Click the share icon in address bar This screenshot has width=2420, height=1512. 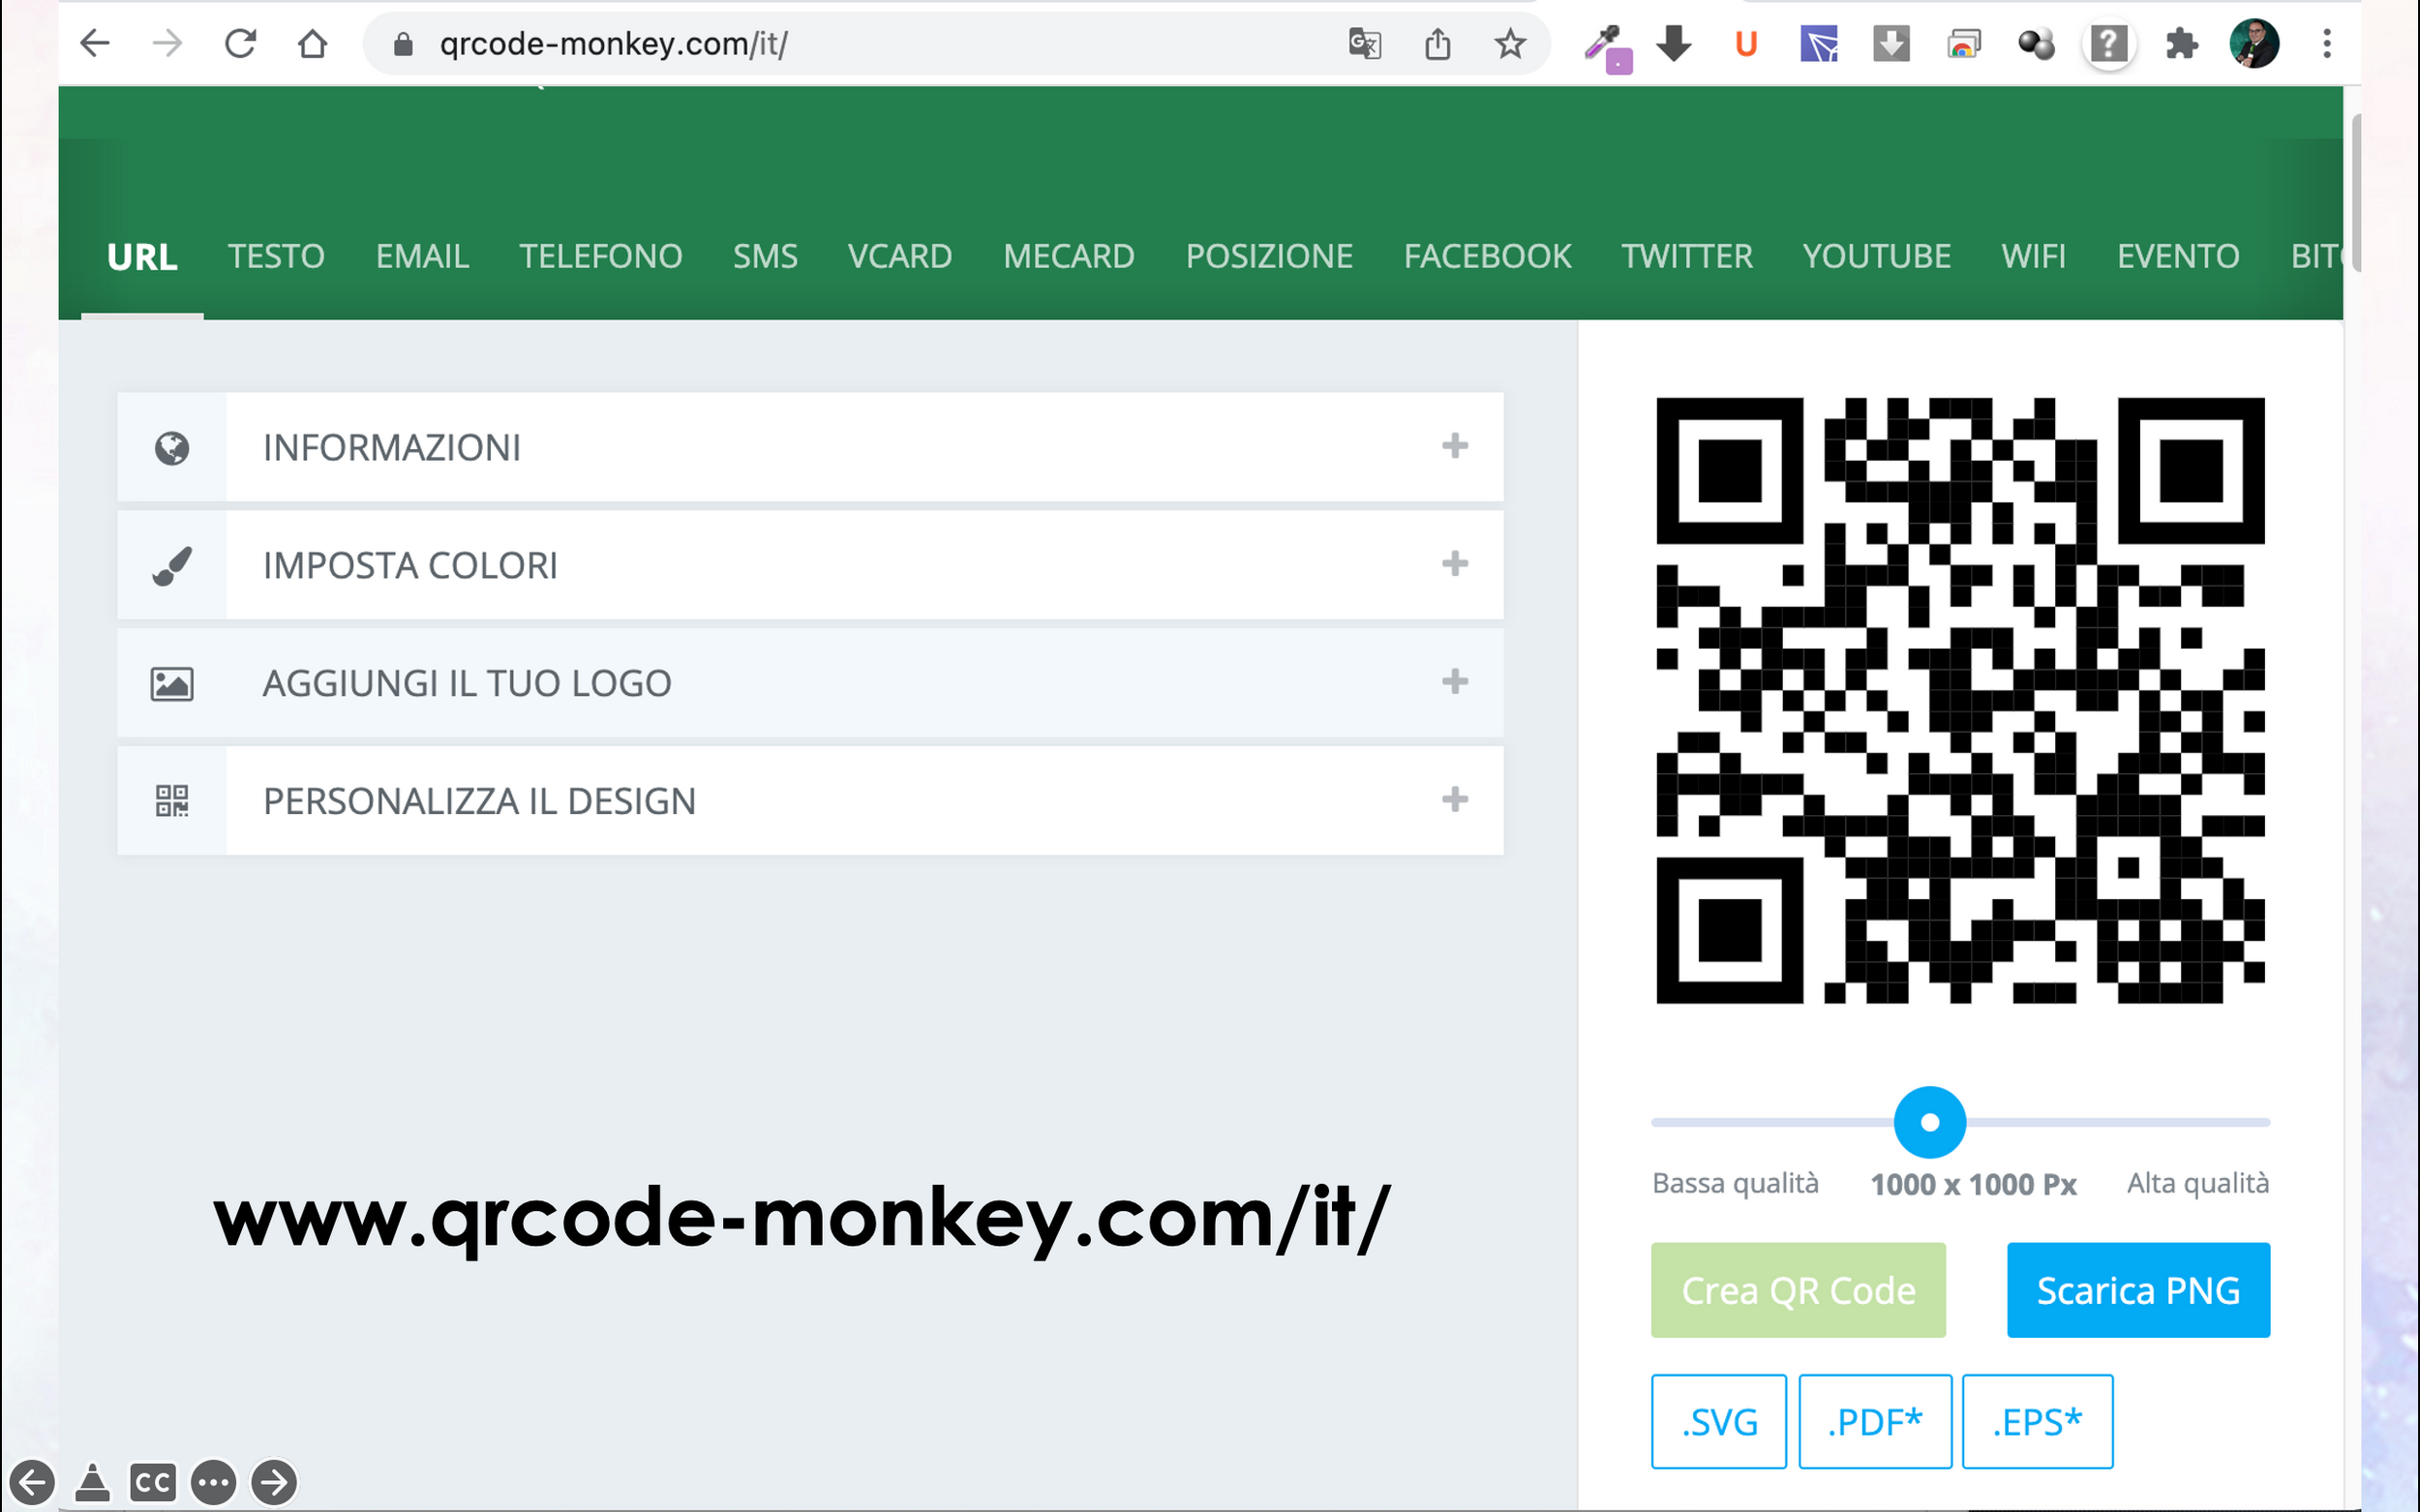[1437, 44]
